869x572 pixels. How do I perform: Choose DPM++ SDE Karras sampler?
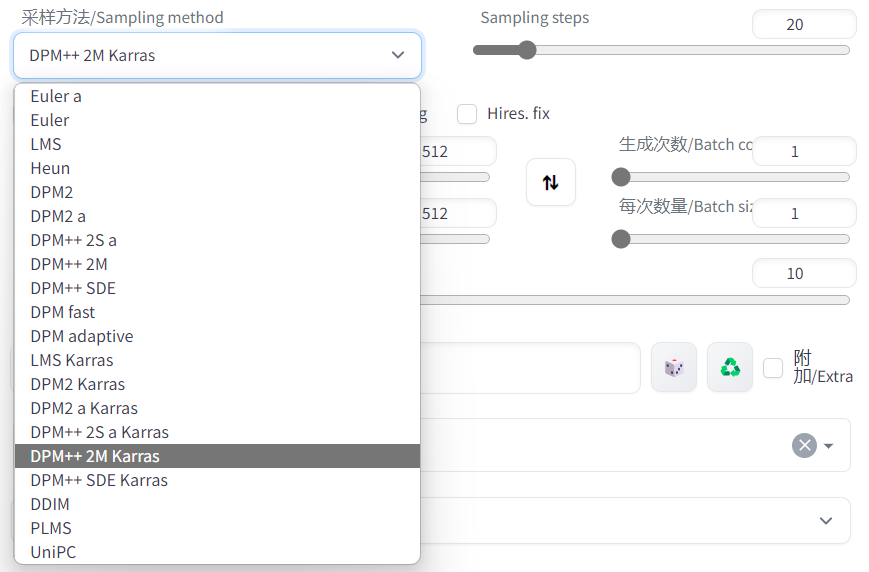click(99, 480)
